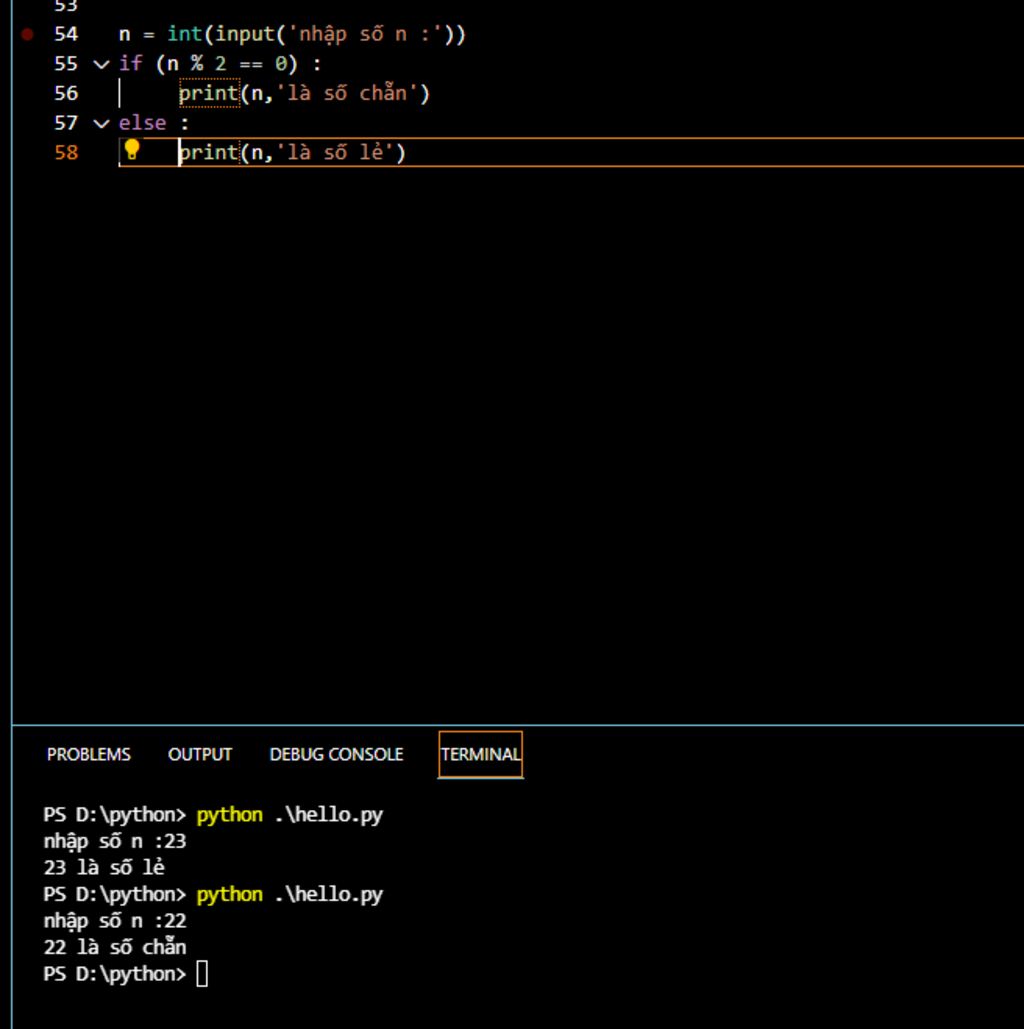Click the yellow lightbulb quick-fix icon
Image resolution: width=1024 pixels, height=1029 pixels.
[132, 150]
